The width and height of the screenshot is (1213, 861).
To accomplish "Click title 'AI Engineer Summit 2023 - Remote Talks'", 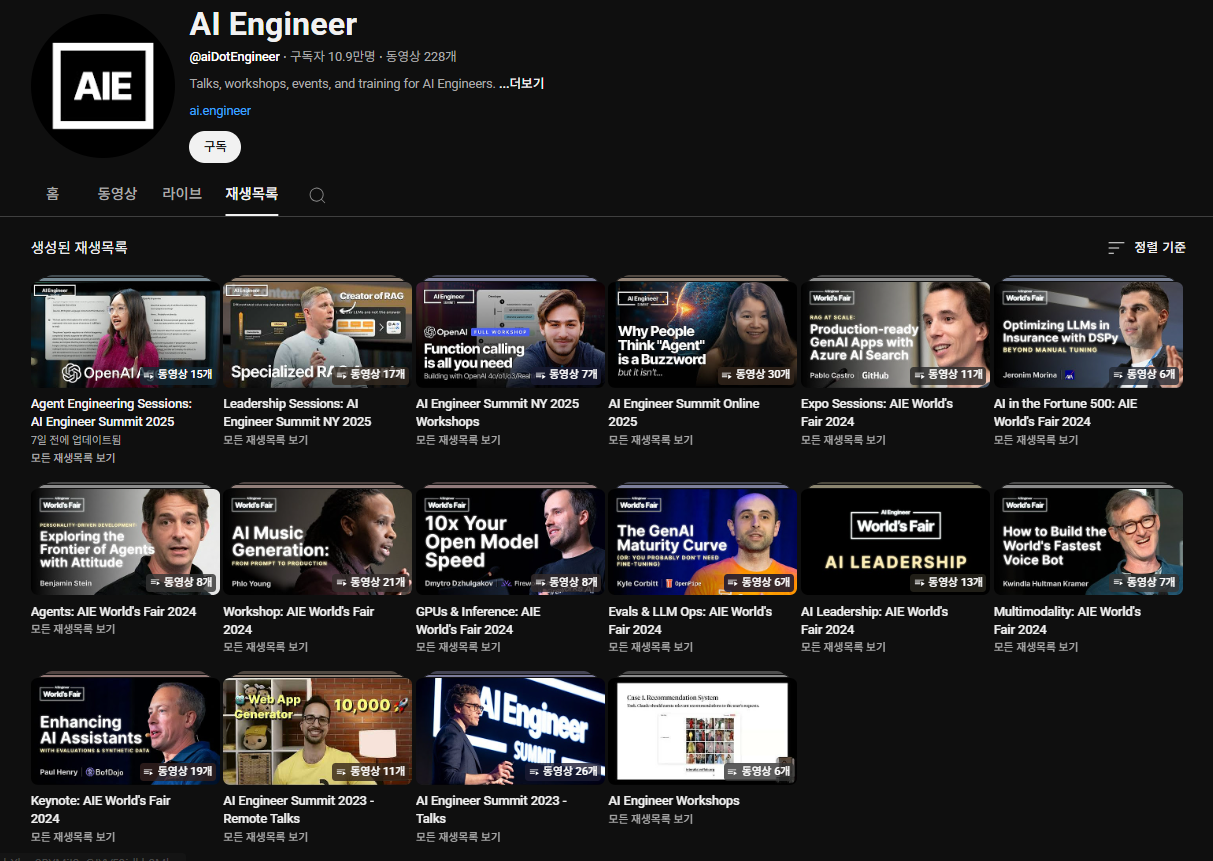I will (x=299, y=809).
